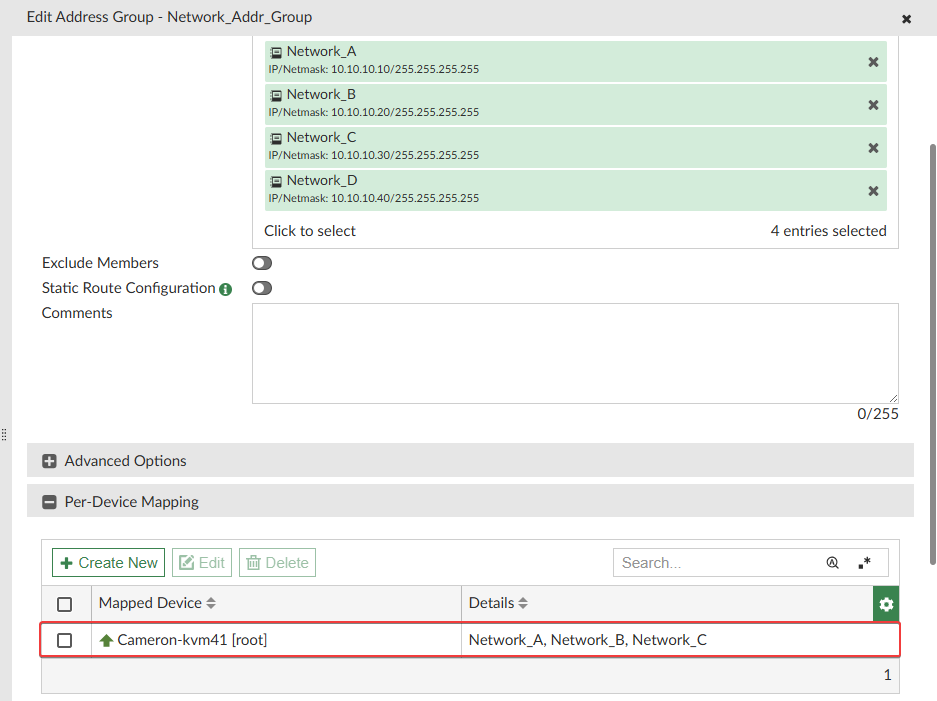Click the Delete button
This screenshot has width=937, height=701.
pos(277,563)
